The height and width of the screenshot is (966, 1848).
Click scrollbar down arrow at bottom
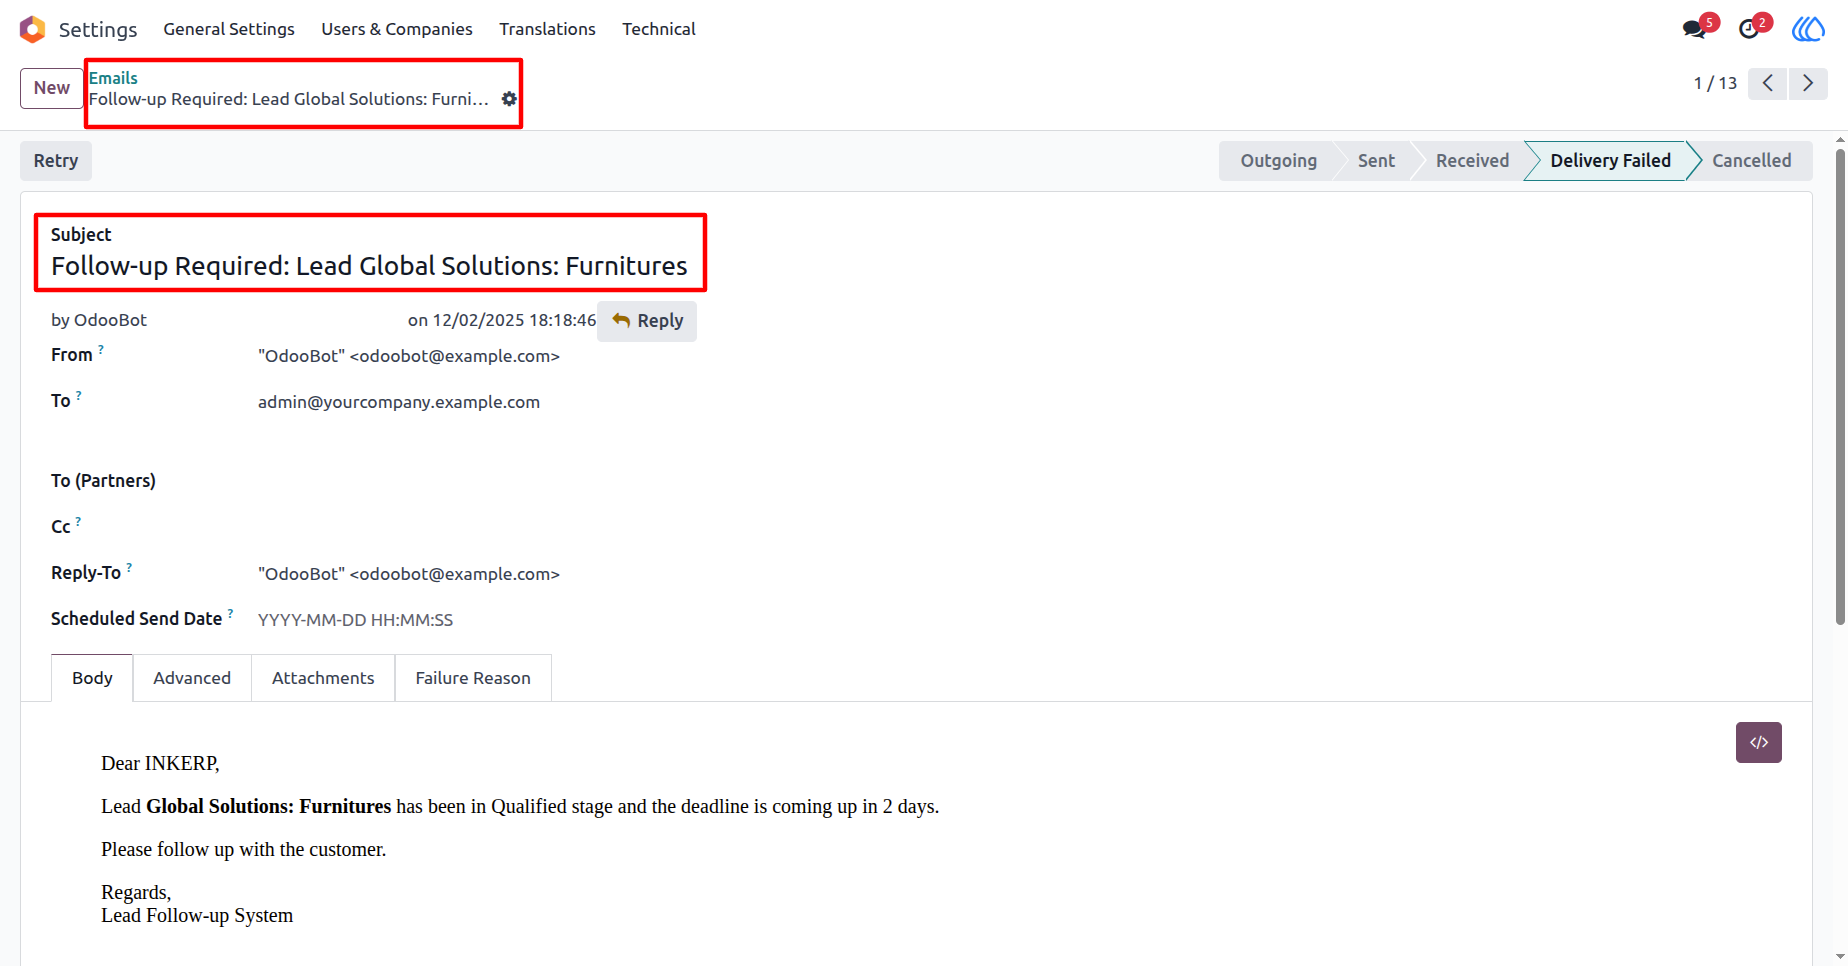coord(1840,957)
